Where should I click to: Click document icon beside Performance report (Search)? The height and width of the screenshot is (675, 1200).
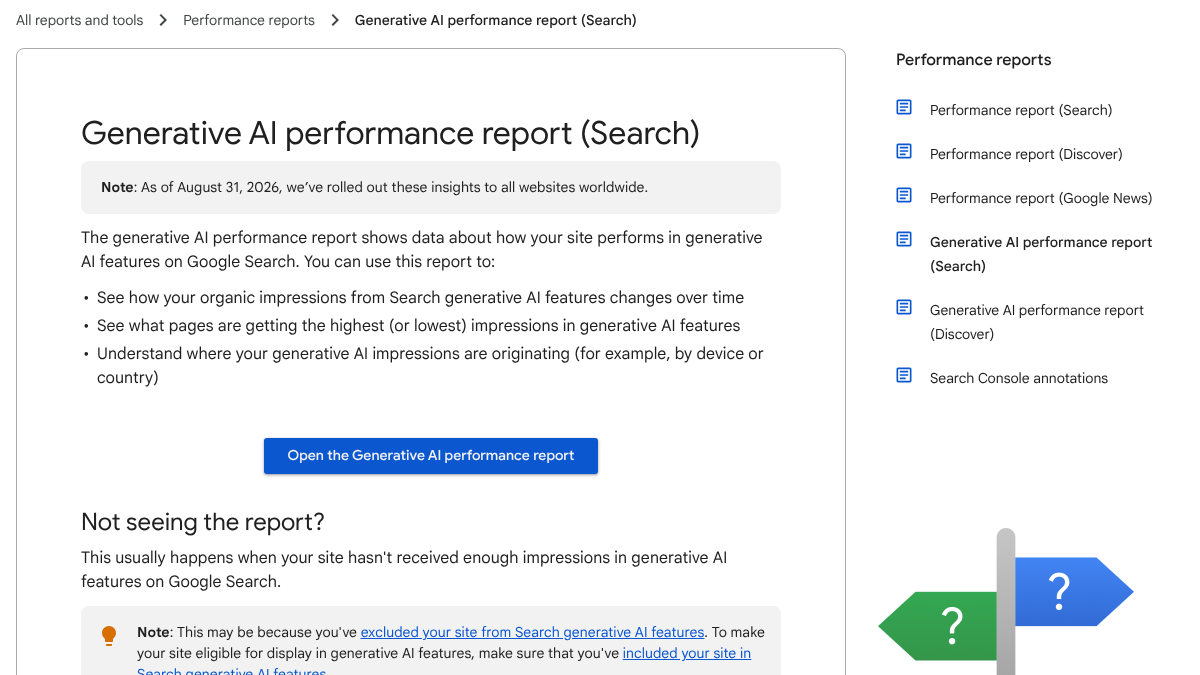(x=904, y=107)
